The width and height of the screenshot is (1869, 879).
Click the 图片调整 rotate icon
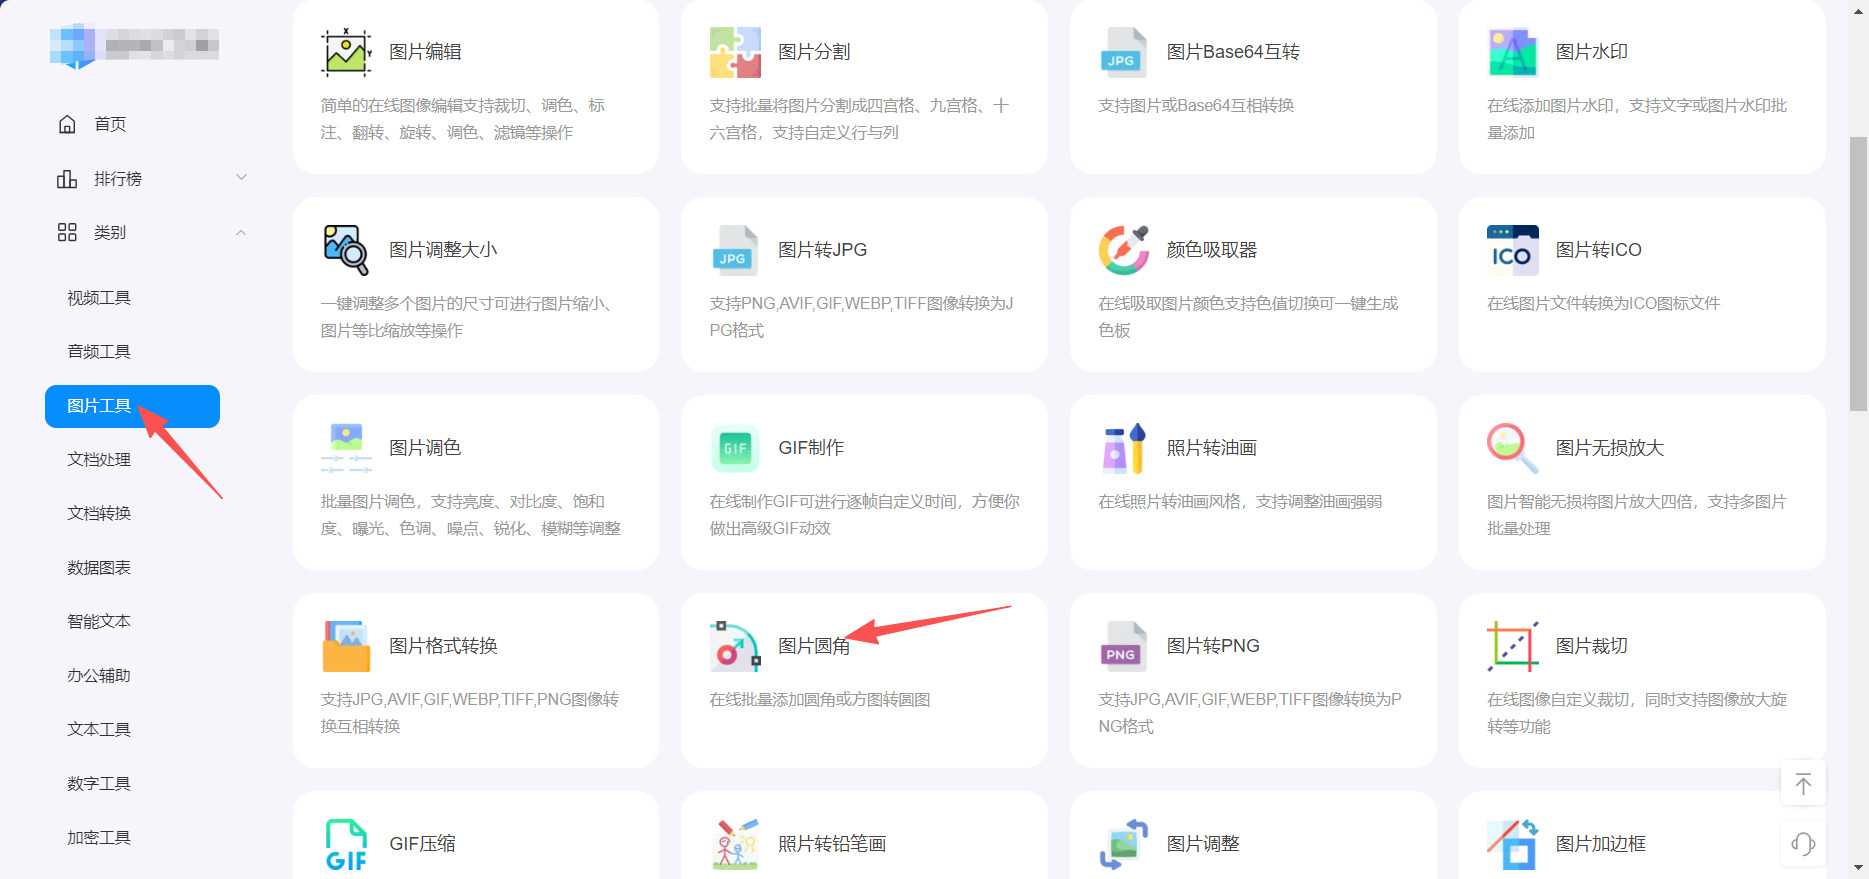1124,844
